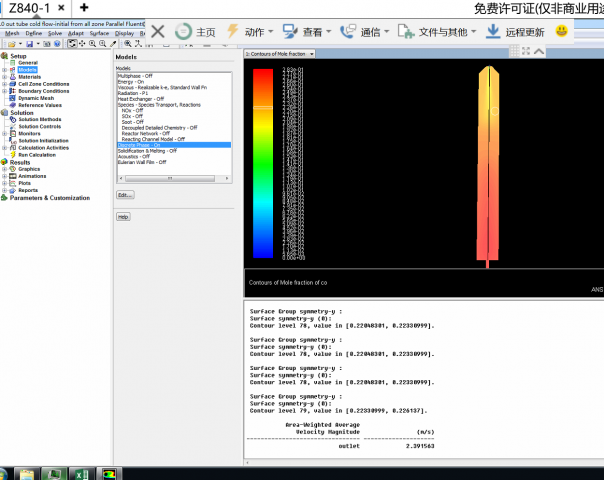The image size is (604, 480).
Task: Select Viscous - Realizable k-e model entry
Action: coord(161,88)
